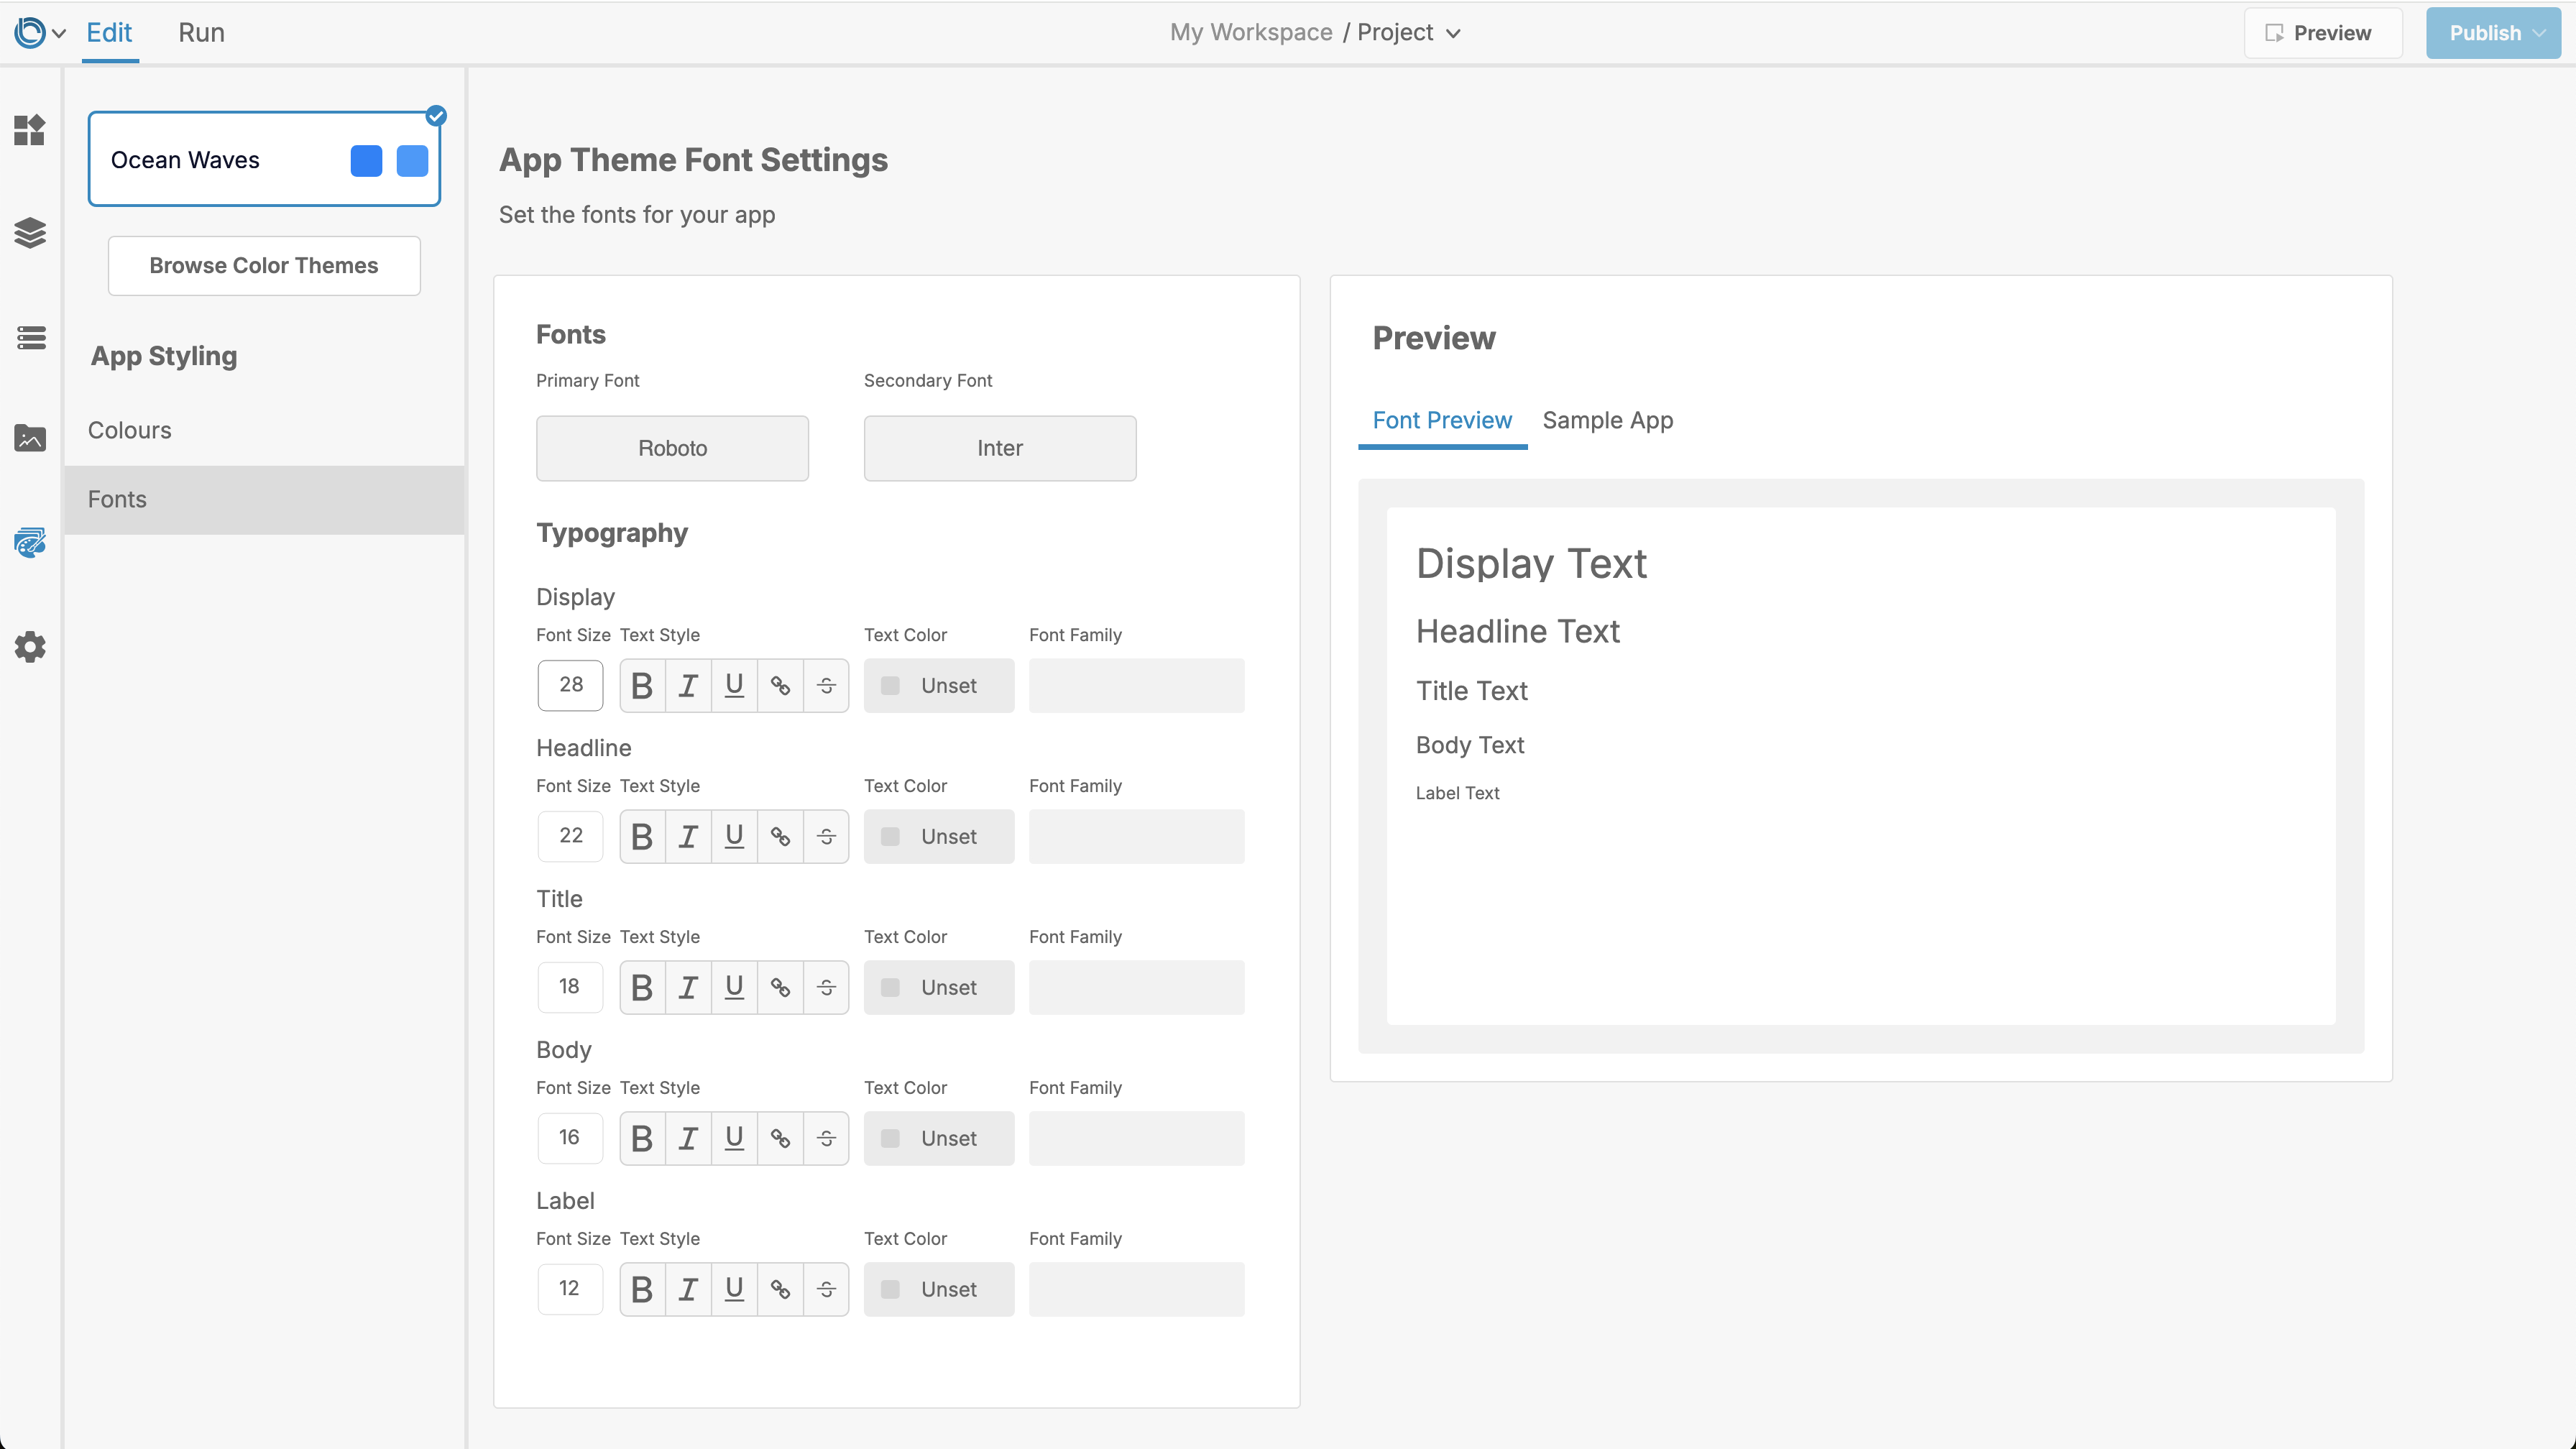Viewport: 2576px width, 1449px height.
Task: Toggle italic for Label text
Action: [688, 1290]
